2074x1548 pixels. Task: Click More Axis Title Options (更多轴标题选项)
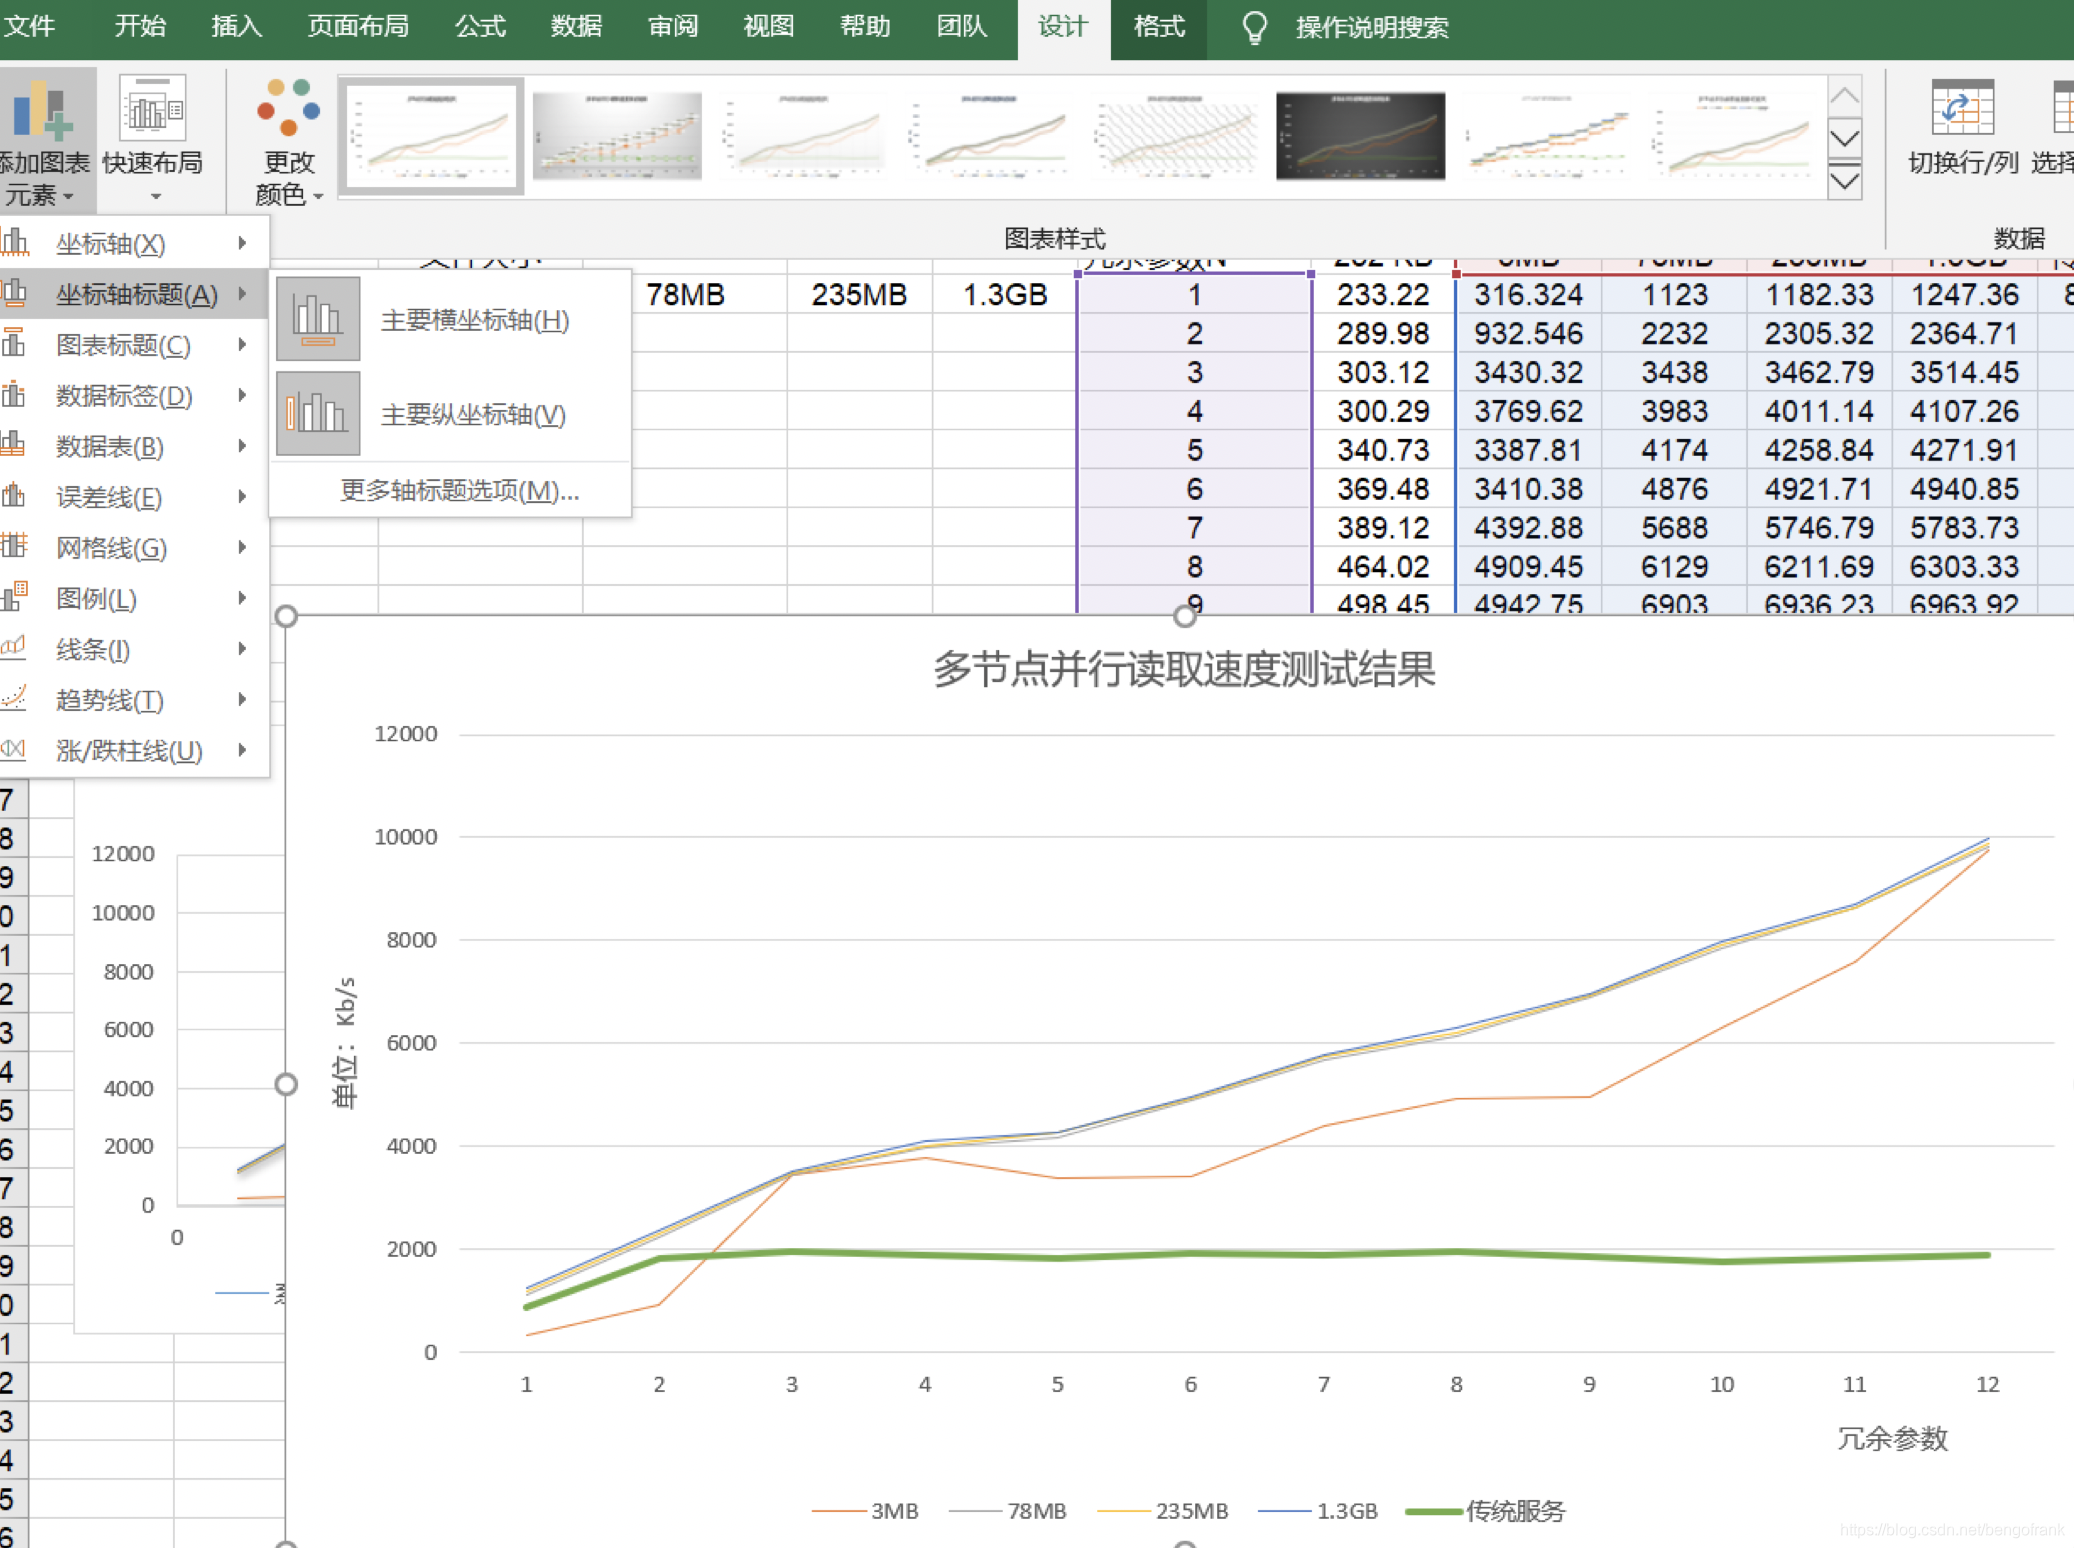click(x=459, y=491)
